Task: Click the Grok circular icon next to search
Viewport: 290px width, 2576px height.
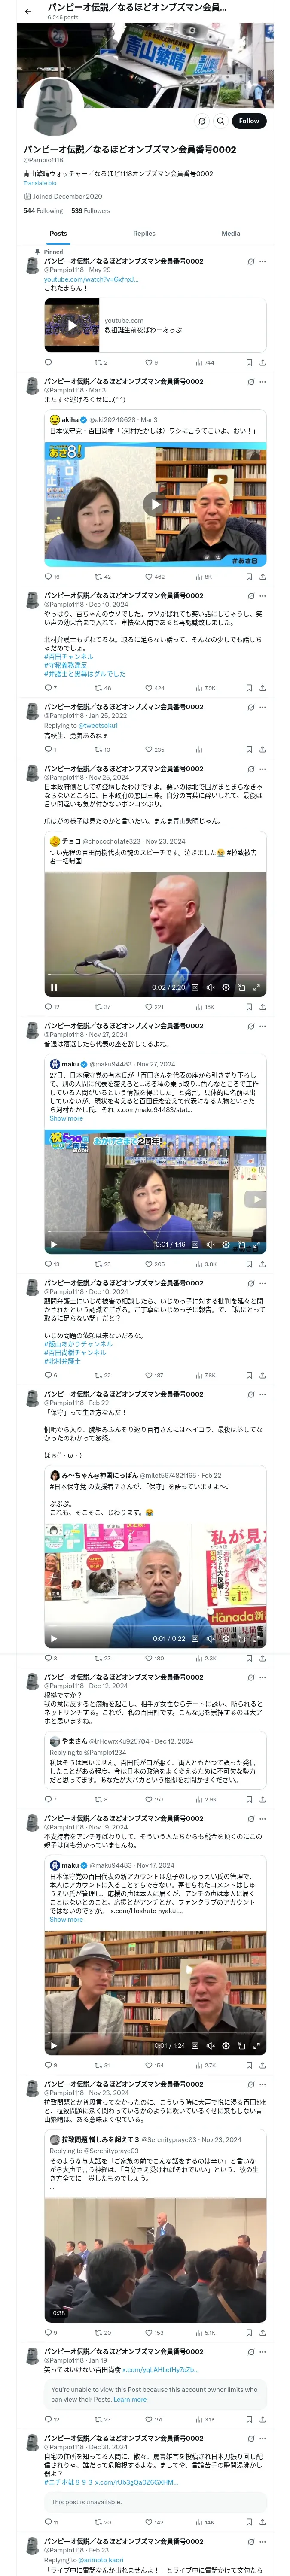Action: coord(202,121)
